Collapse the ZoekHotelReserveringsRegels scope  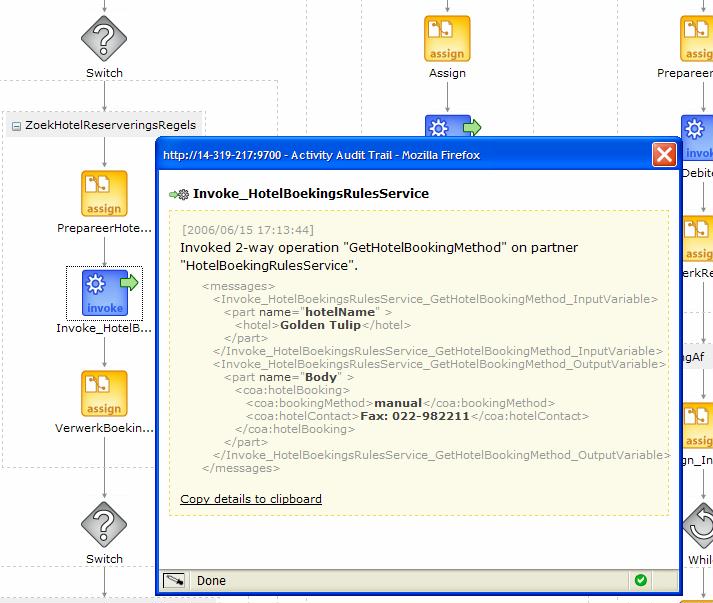pos(16,125)
